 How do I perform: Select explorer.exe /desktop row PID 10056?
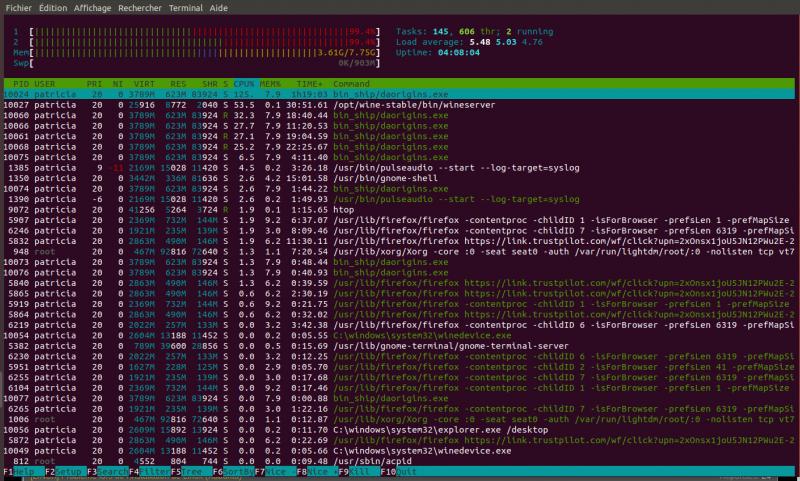[x=399, y=429]
